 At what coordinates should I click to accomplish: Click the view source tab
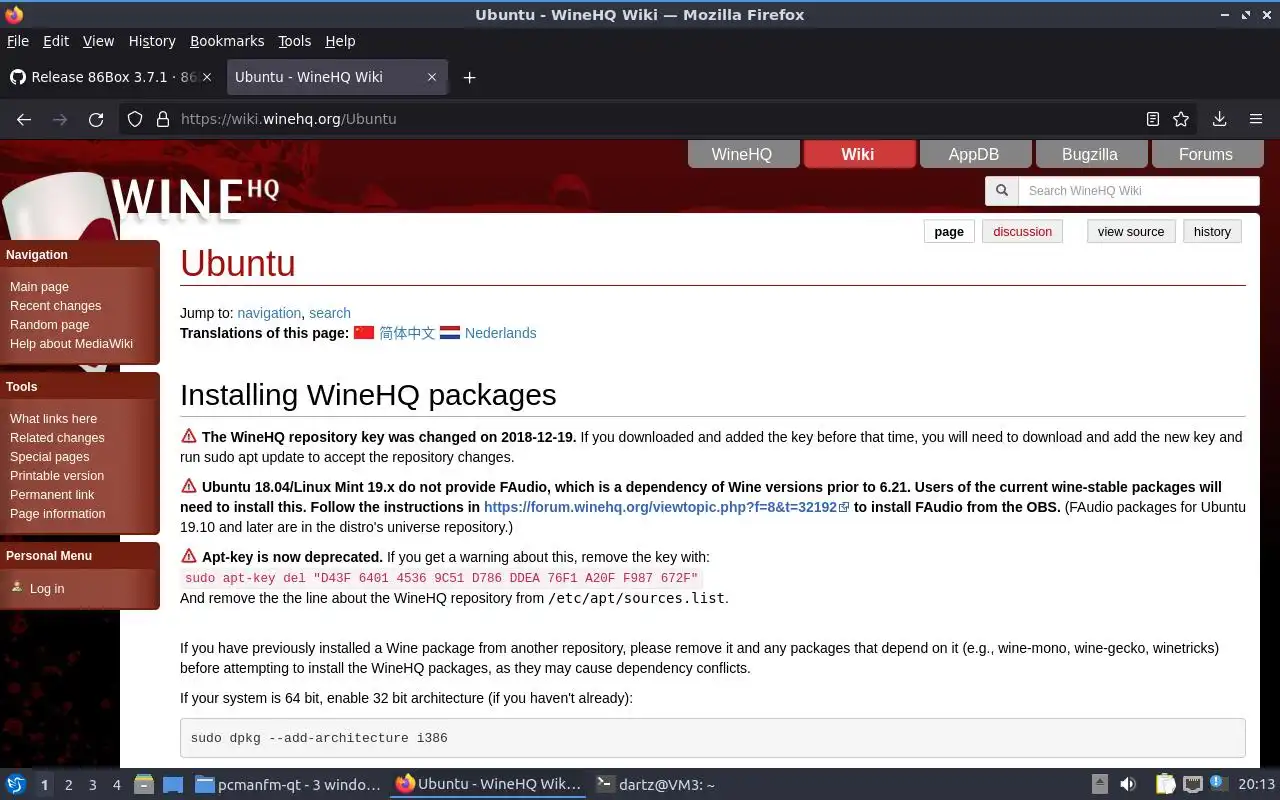point(1131,232)
